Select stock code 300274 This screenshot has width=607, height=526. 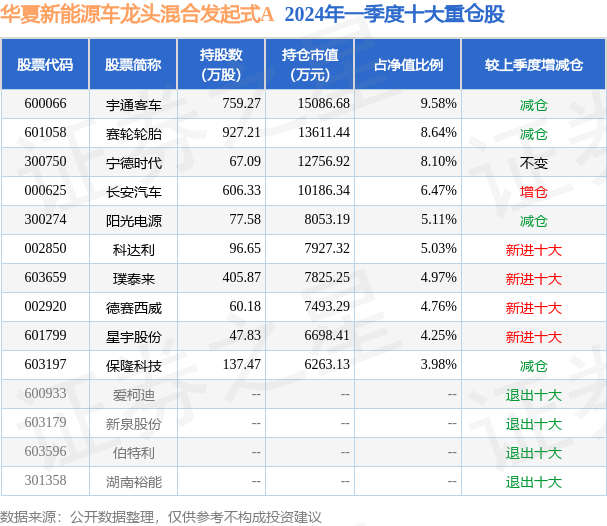(45, 220)
